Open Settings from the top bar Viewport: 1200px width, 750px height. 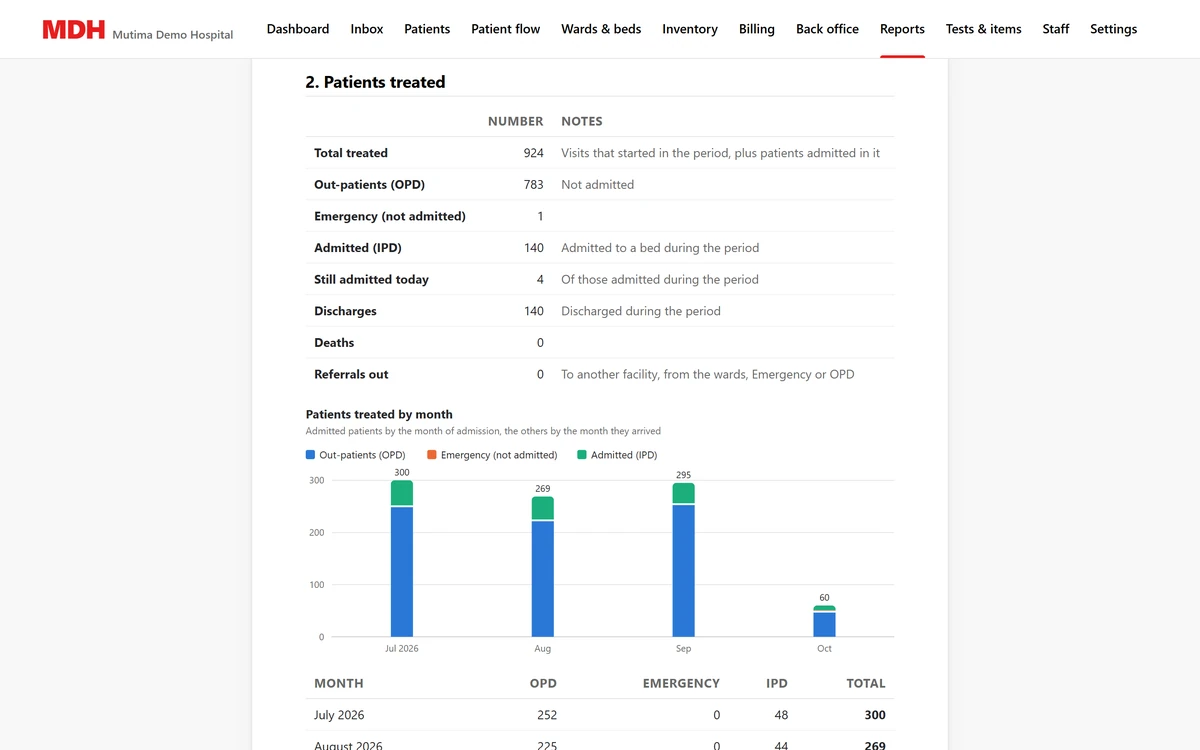(x=1113, y=29)
